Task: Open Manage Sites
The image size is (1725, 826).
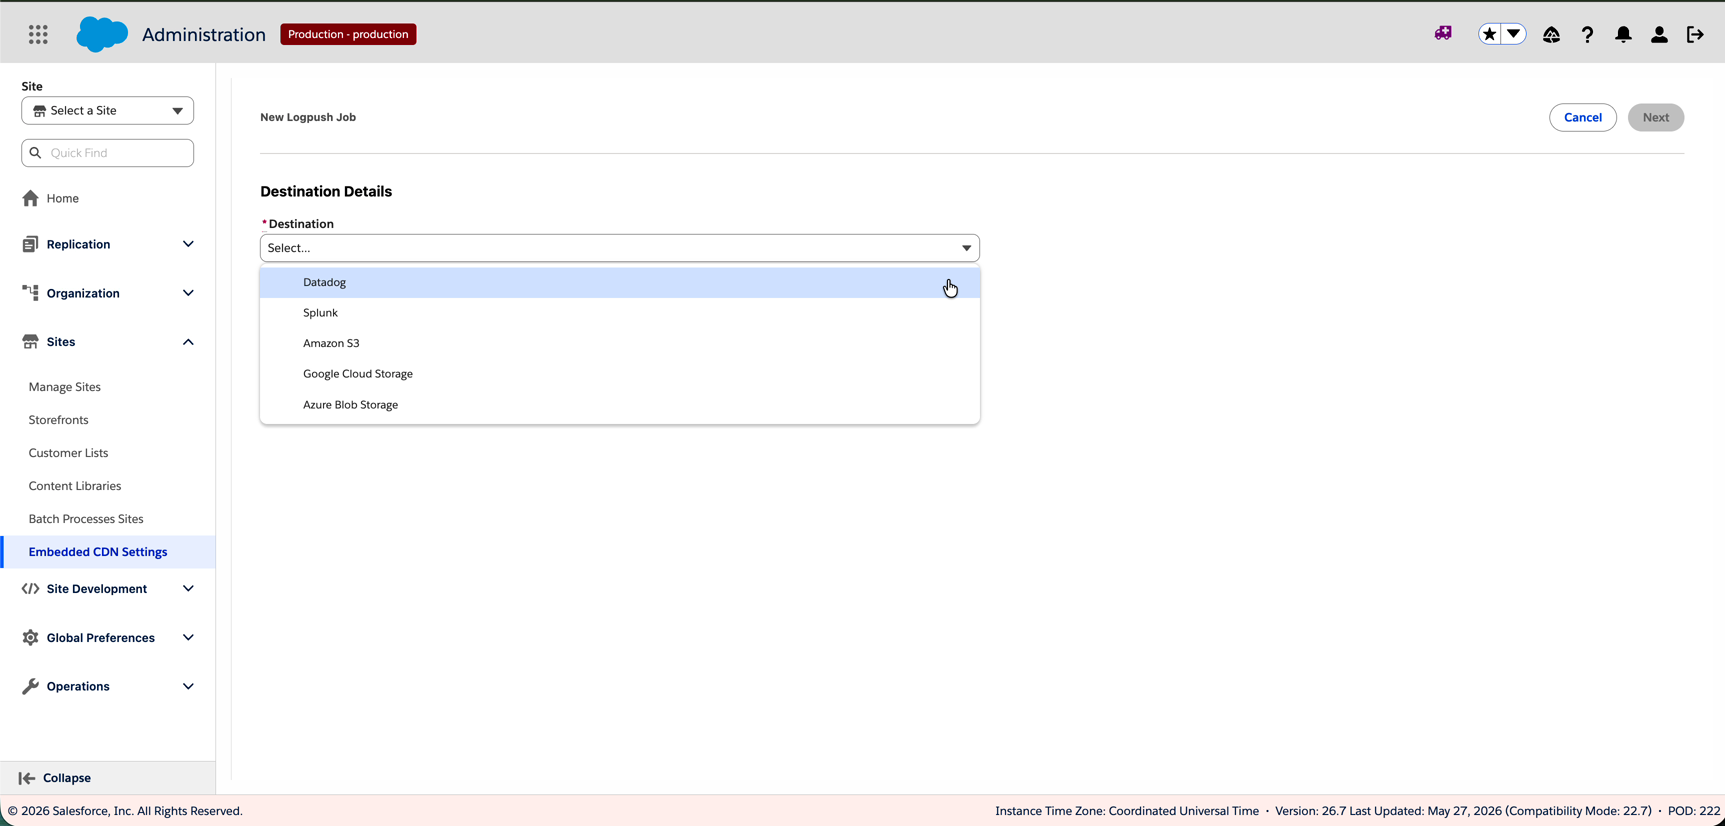Action: (65, 387)
